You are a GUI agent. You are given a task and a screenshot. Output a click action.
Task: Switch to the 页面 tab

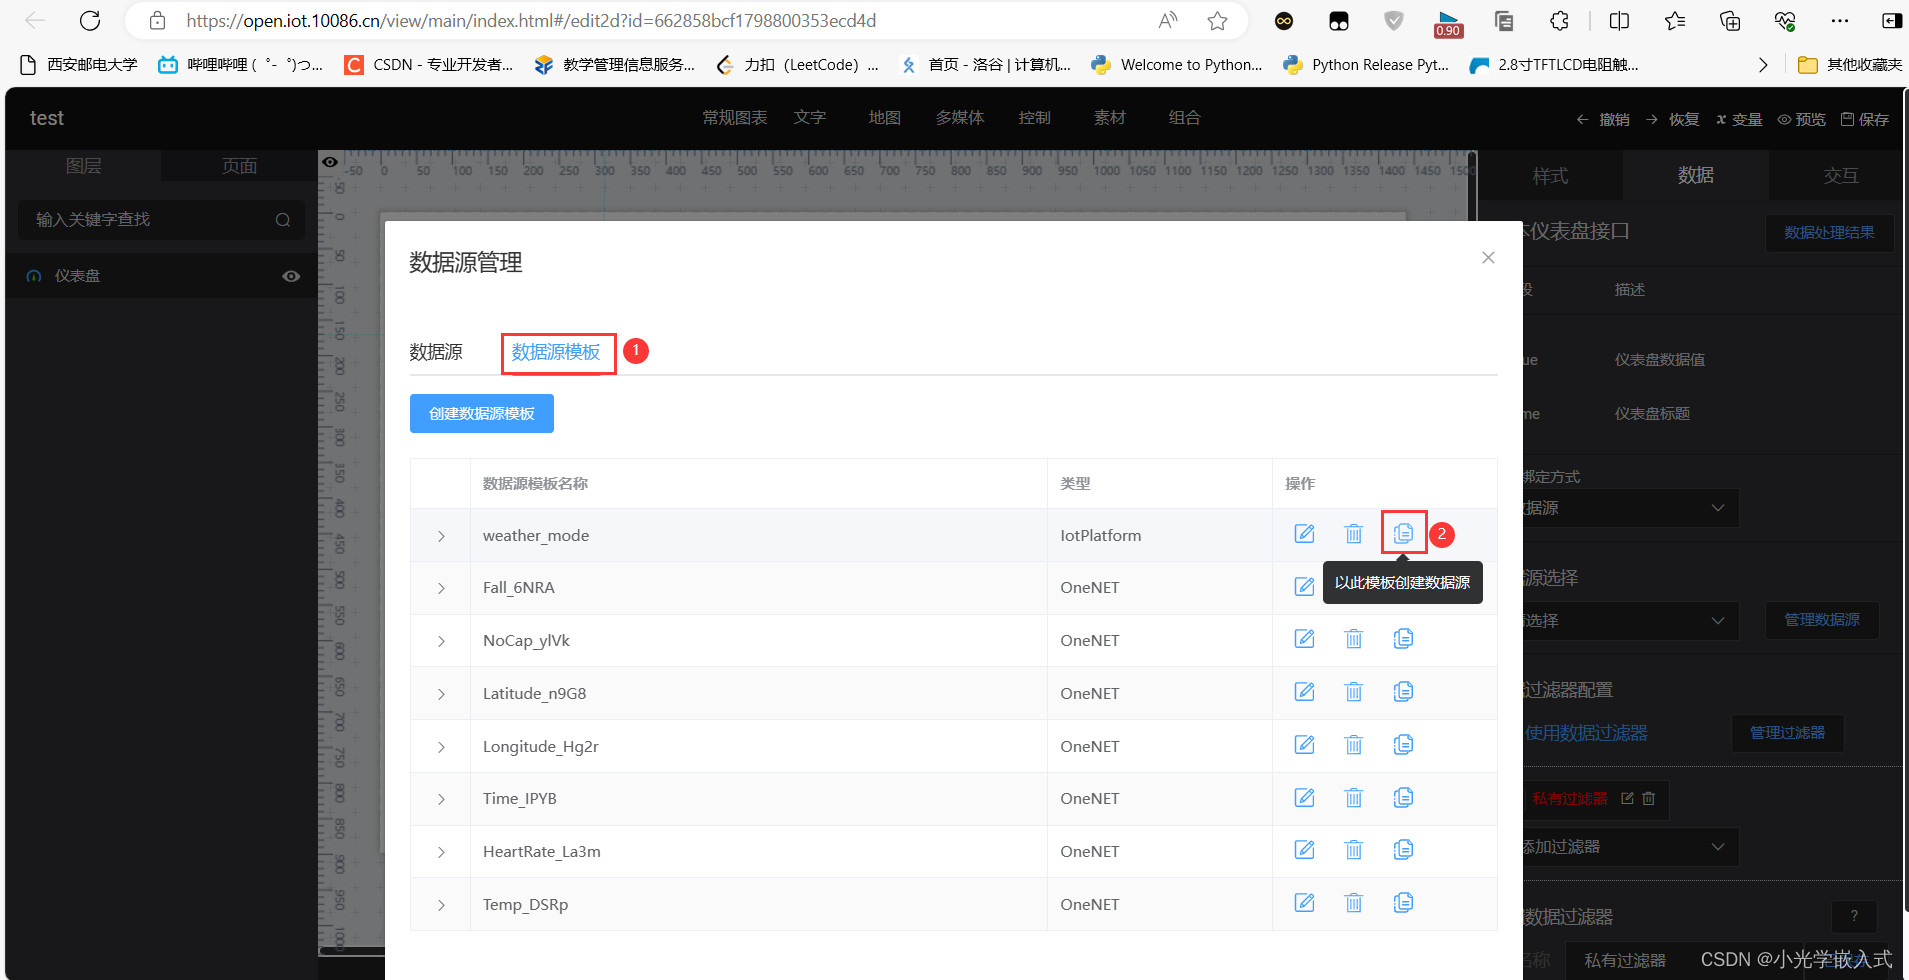click(x=239, y=166)
